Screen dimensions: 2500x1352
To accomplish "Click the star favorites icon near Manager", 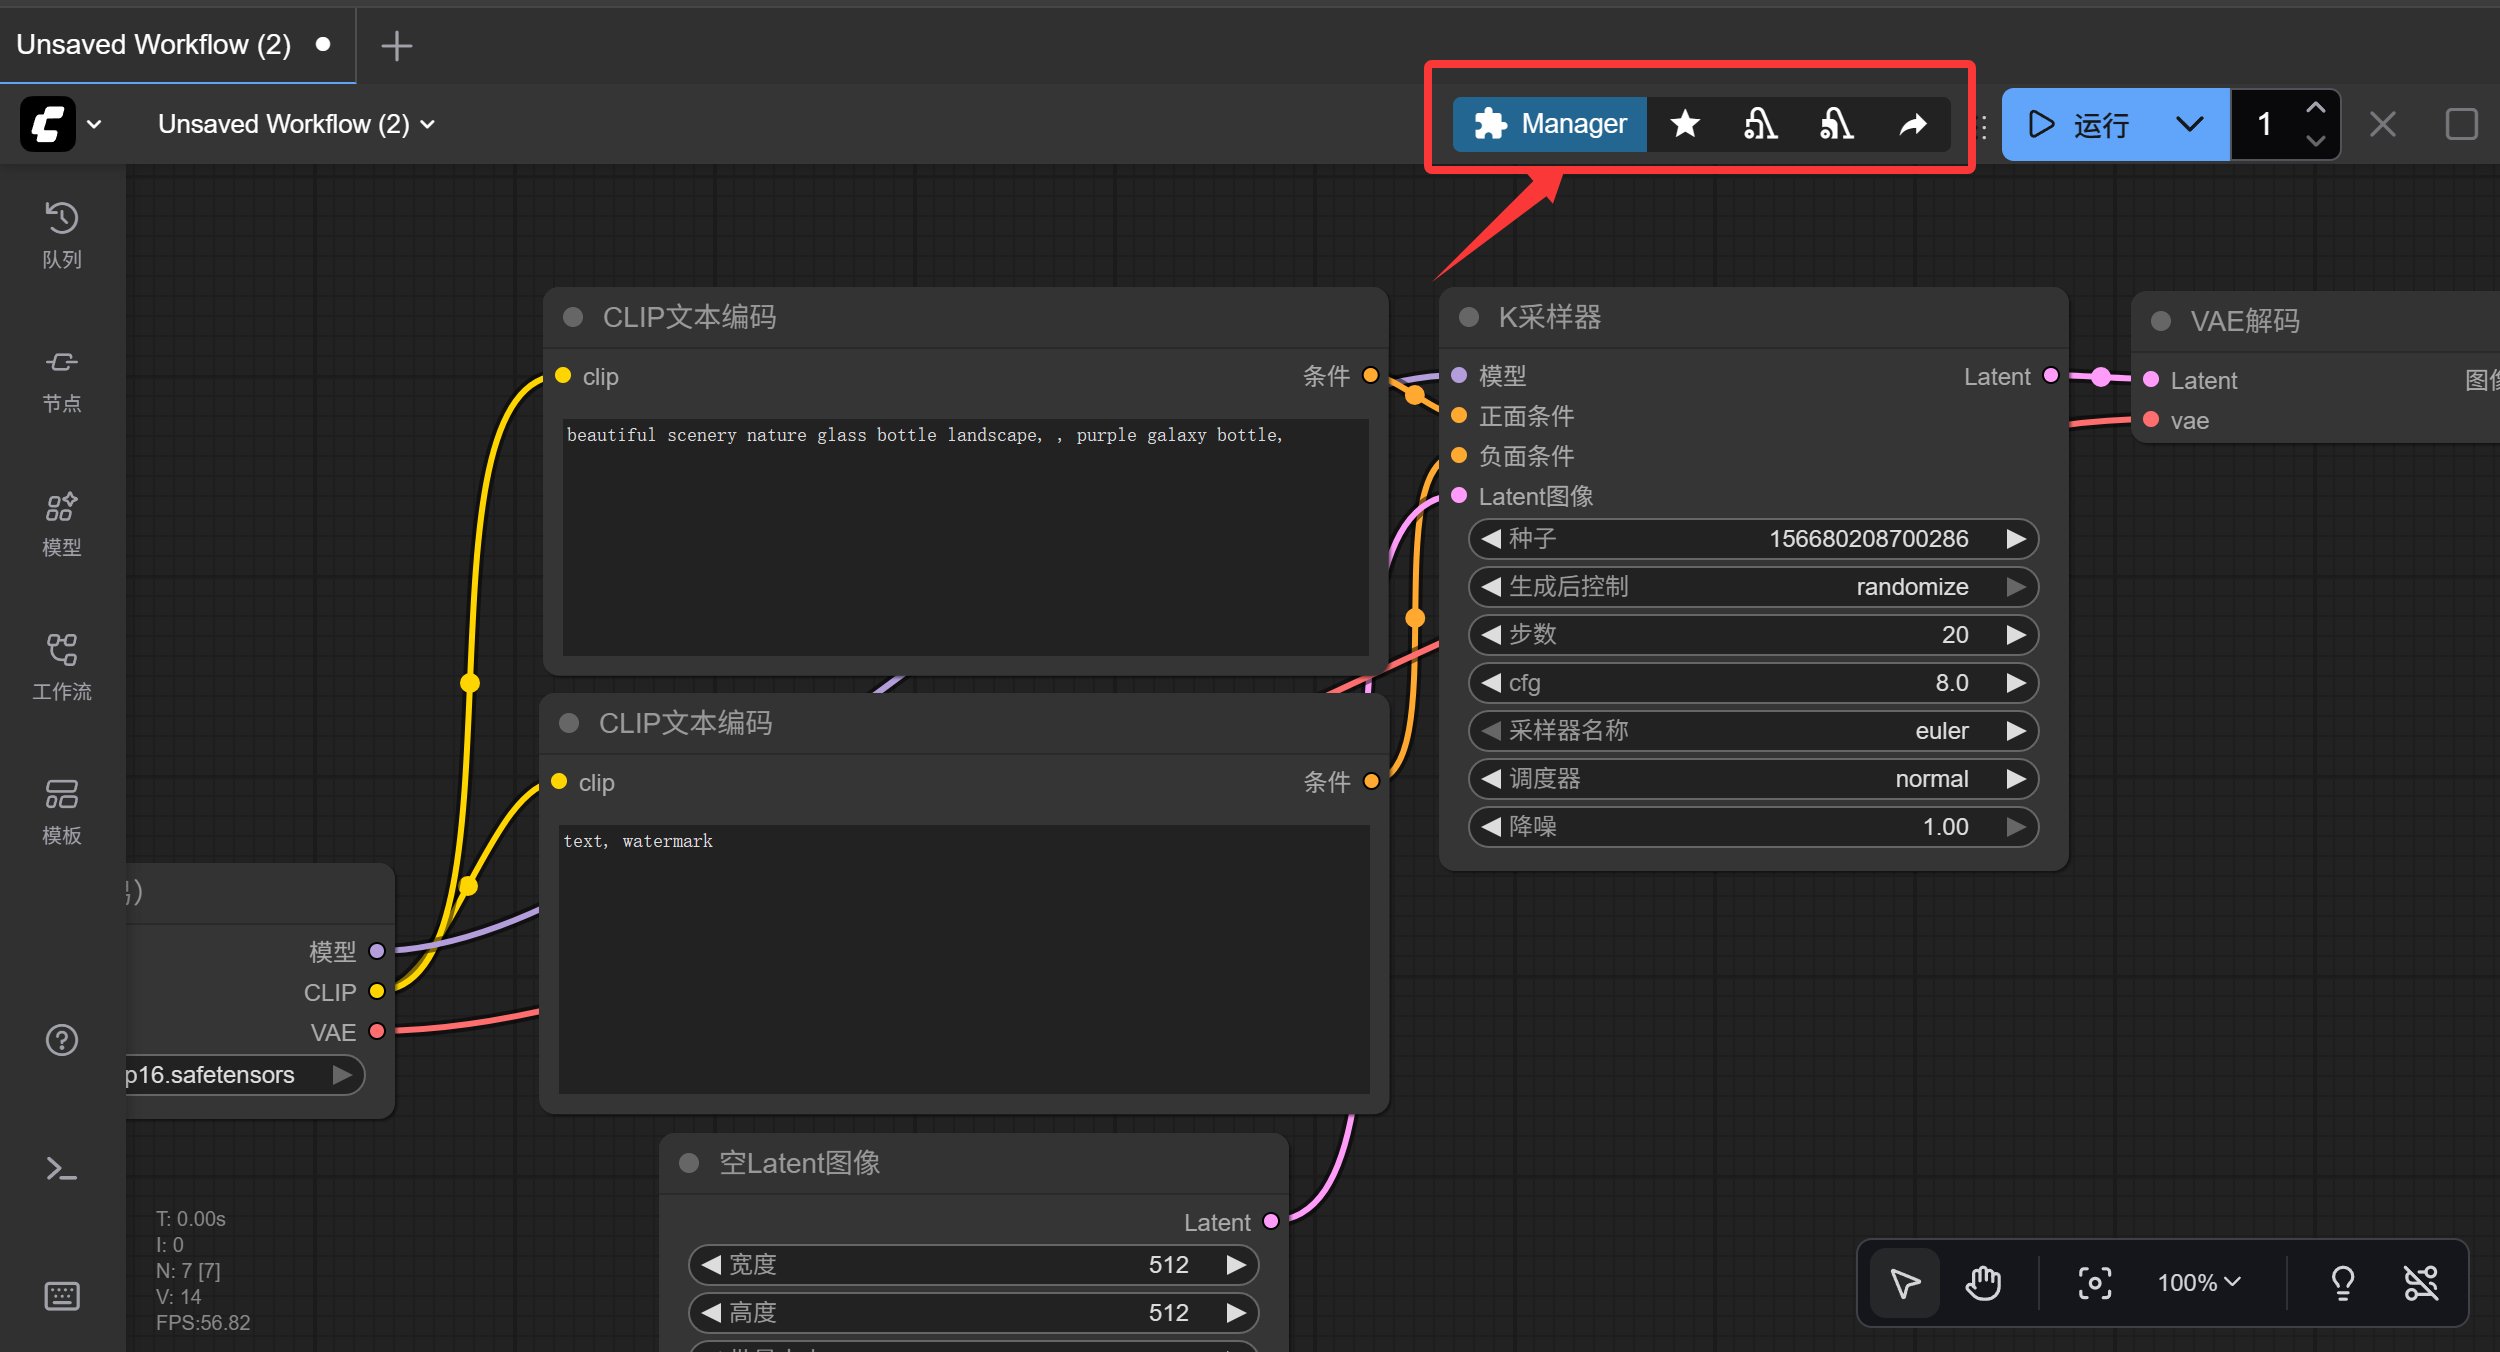I will click(1685, 124).
